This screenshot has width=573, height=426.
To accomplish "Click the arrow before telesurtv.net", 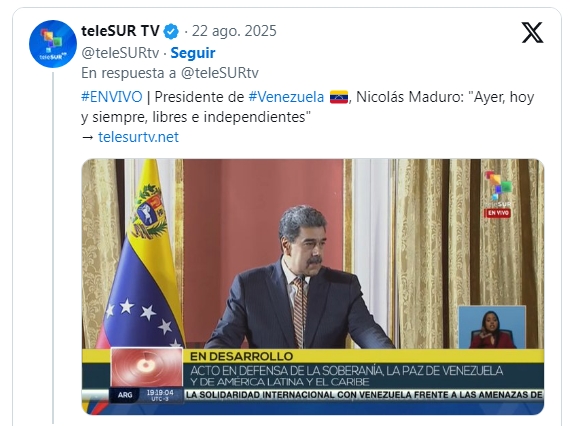I will (x=88, y=137).
